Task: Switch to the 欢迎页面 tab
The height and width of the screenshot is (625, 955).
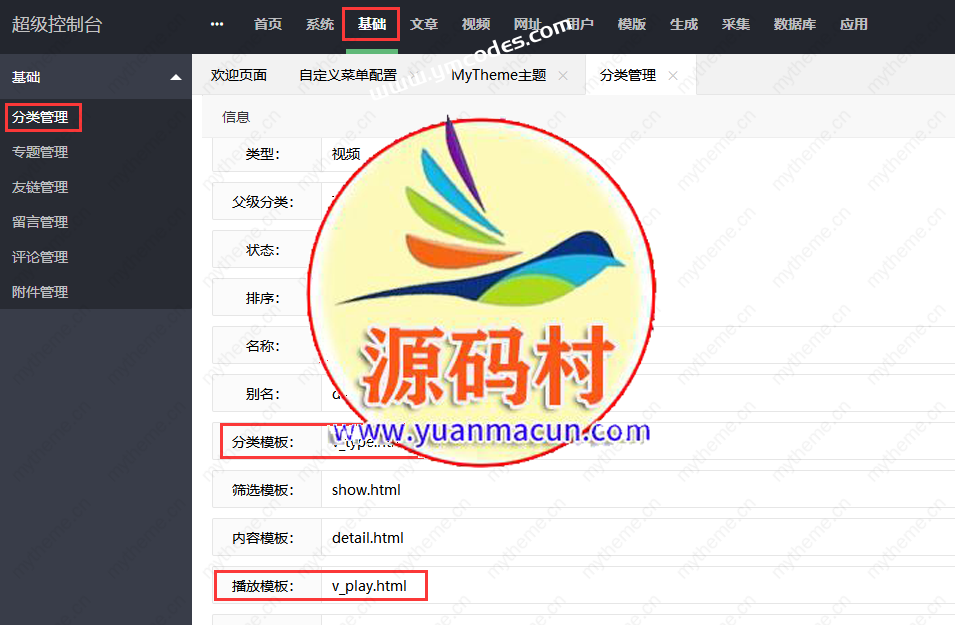Action: (x=239, y=76)
